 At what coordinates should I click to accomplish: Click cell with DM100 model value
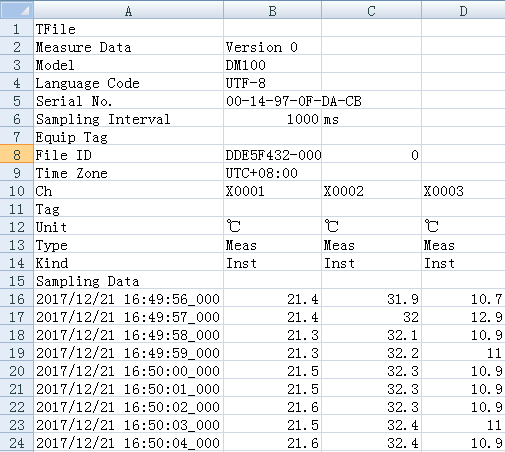point(272,65)
